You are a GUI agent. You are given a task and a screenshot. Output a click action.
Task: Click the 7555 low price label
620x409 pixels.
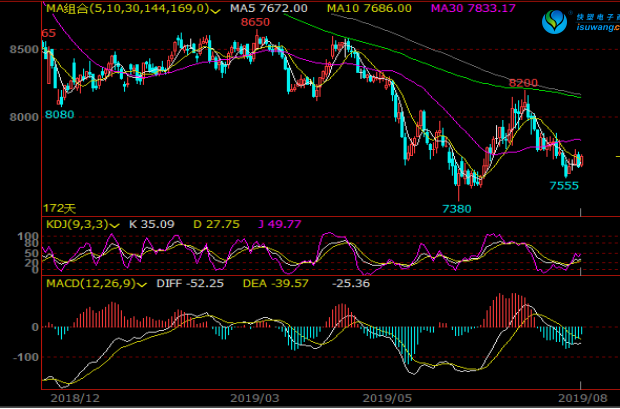pyautogui.click(x=564, y=186)
